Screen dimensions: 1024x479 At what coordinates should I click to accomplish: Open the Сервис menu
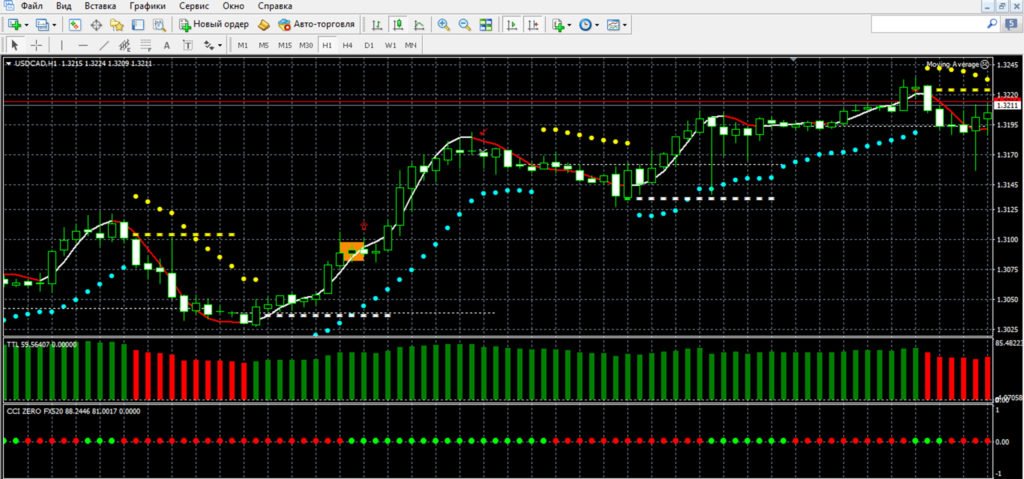pyautogui.click(x=193, y=6)
